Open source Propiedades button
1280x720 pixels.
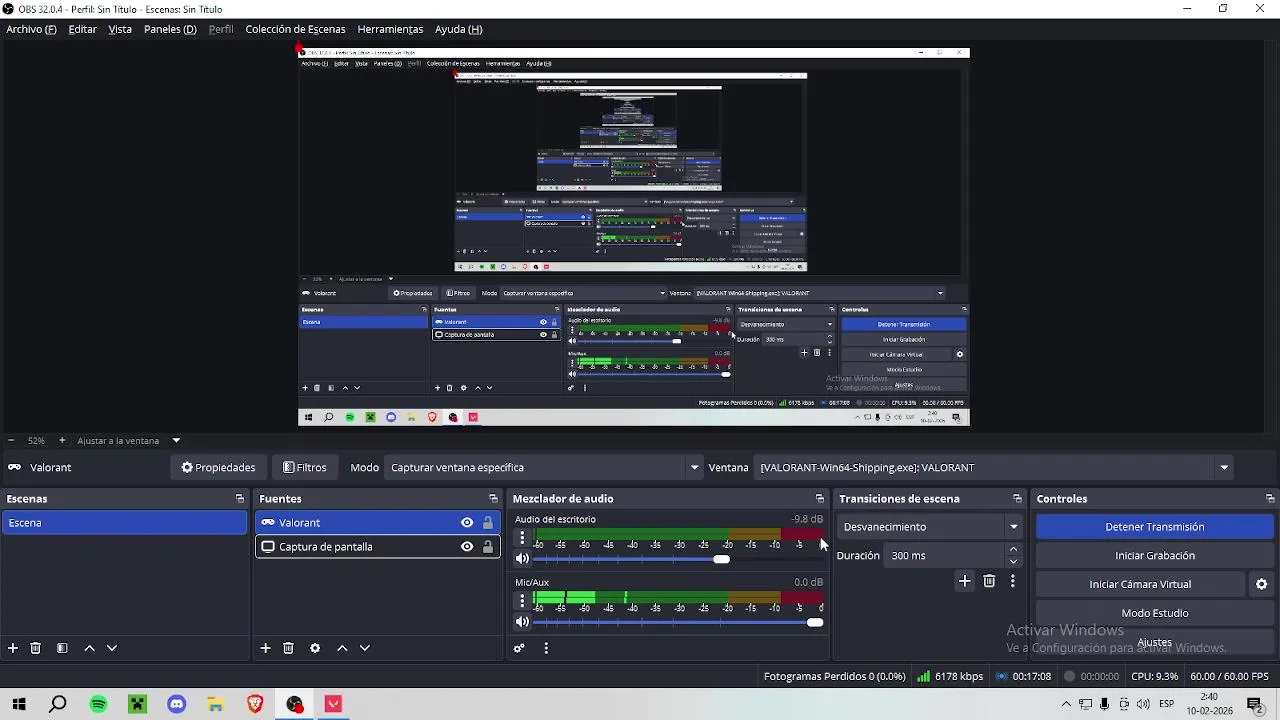coord(218,467)
